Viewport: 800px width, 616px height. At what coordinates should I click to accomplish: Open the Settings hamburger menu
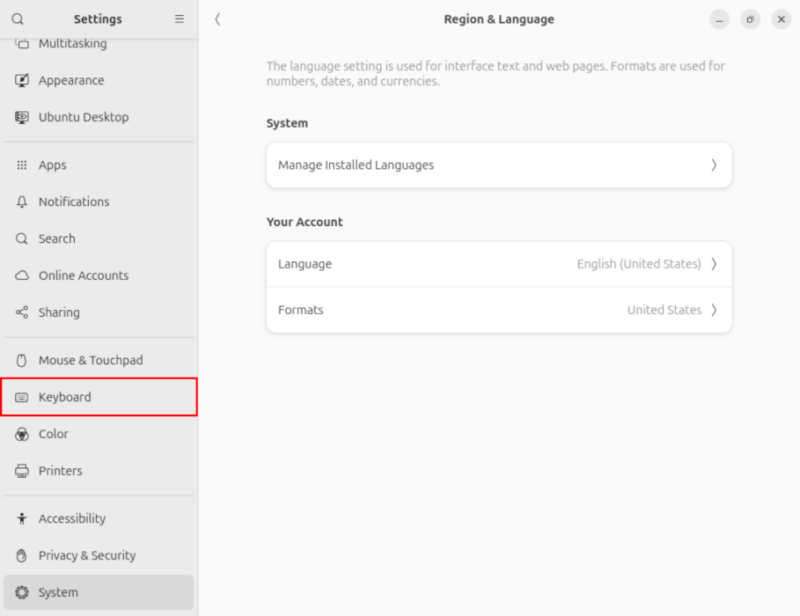point(179,19)
